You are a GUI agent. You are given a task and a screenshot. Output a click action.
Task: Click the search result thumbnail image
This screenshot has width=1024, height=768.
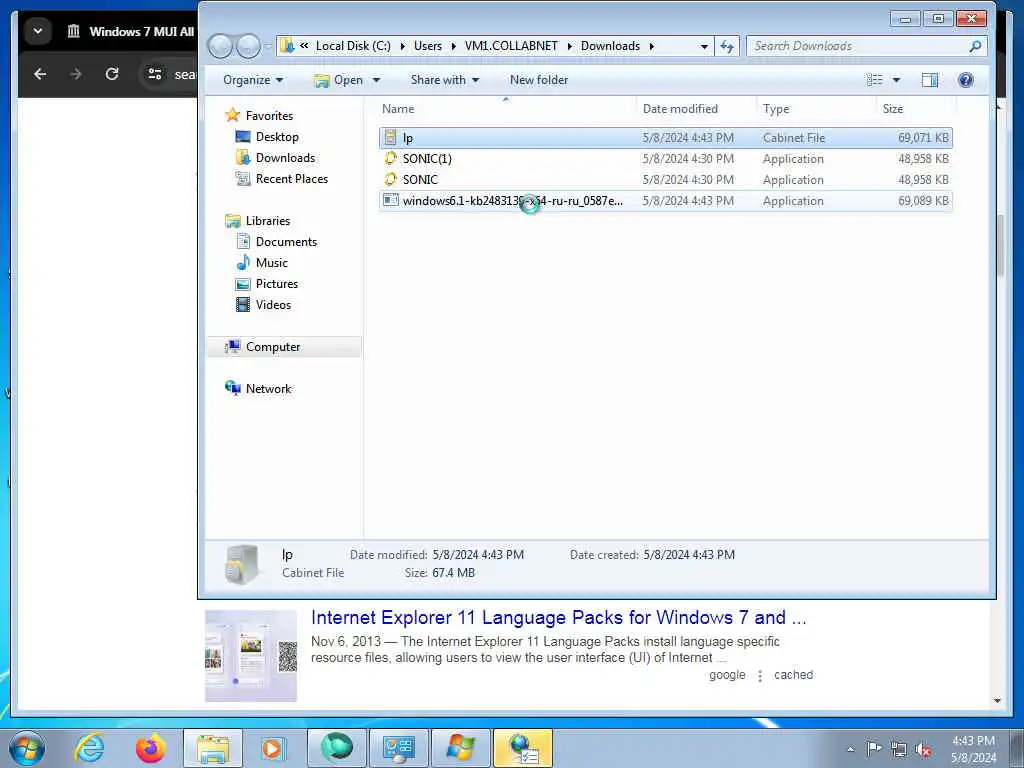coord(251,656)
